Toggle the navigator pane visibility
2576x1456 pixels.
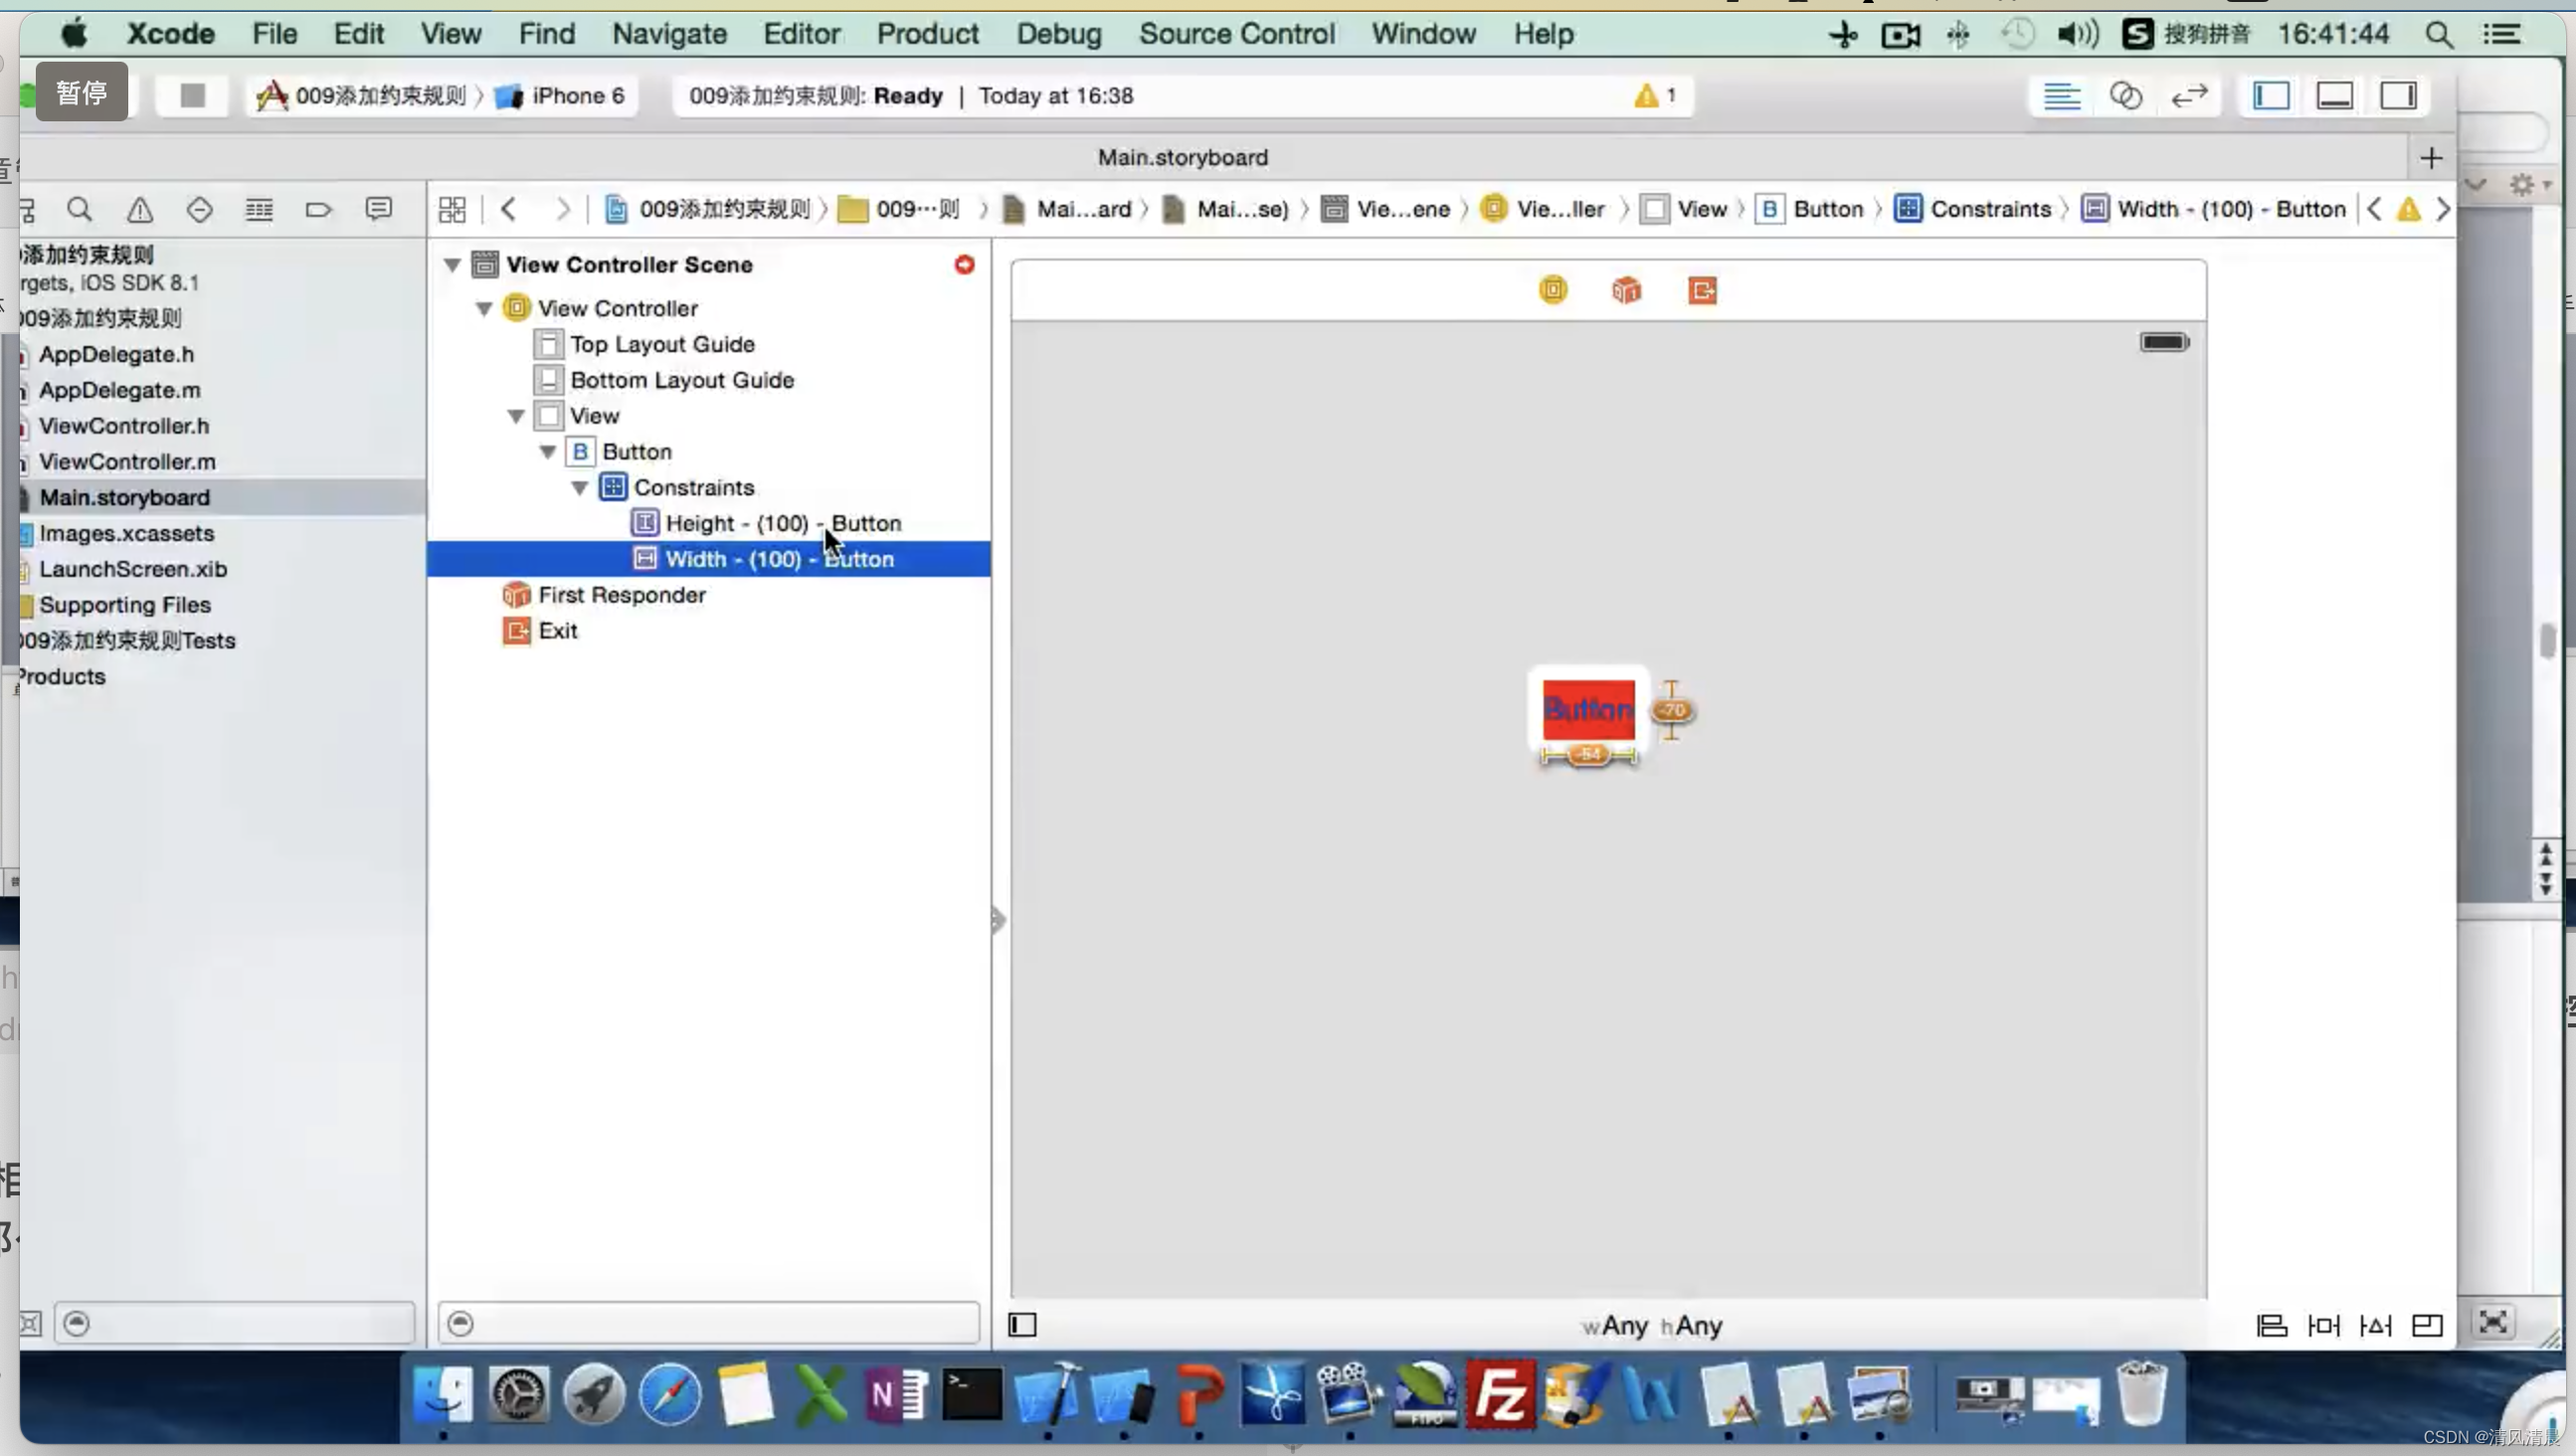coord(2270,96)
